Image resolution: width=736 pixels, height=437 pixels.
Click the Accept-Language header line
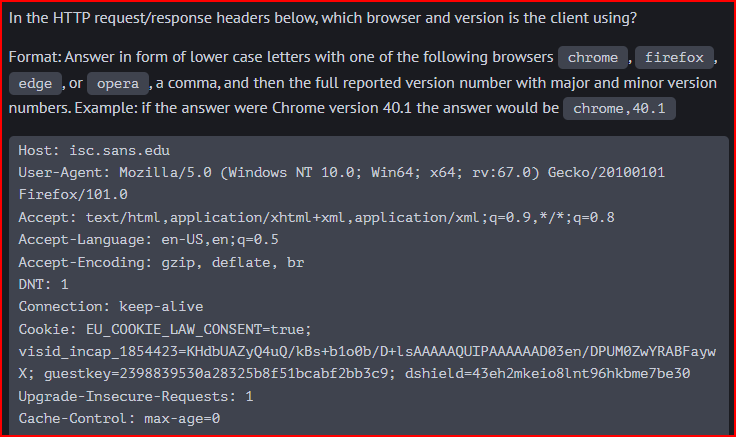click(148, 239)
